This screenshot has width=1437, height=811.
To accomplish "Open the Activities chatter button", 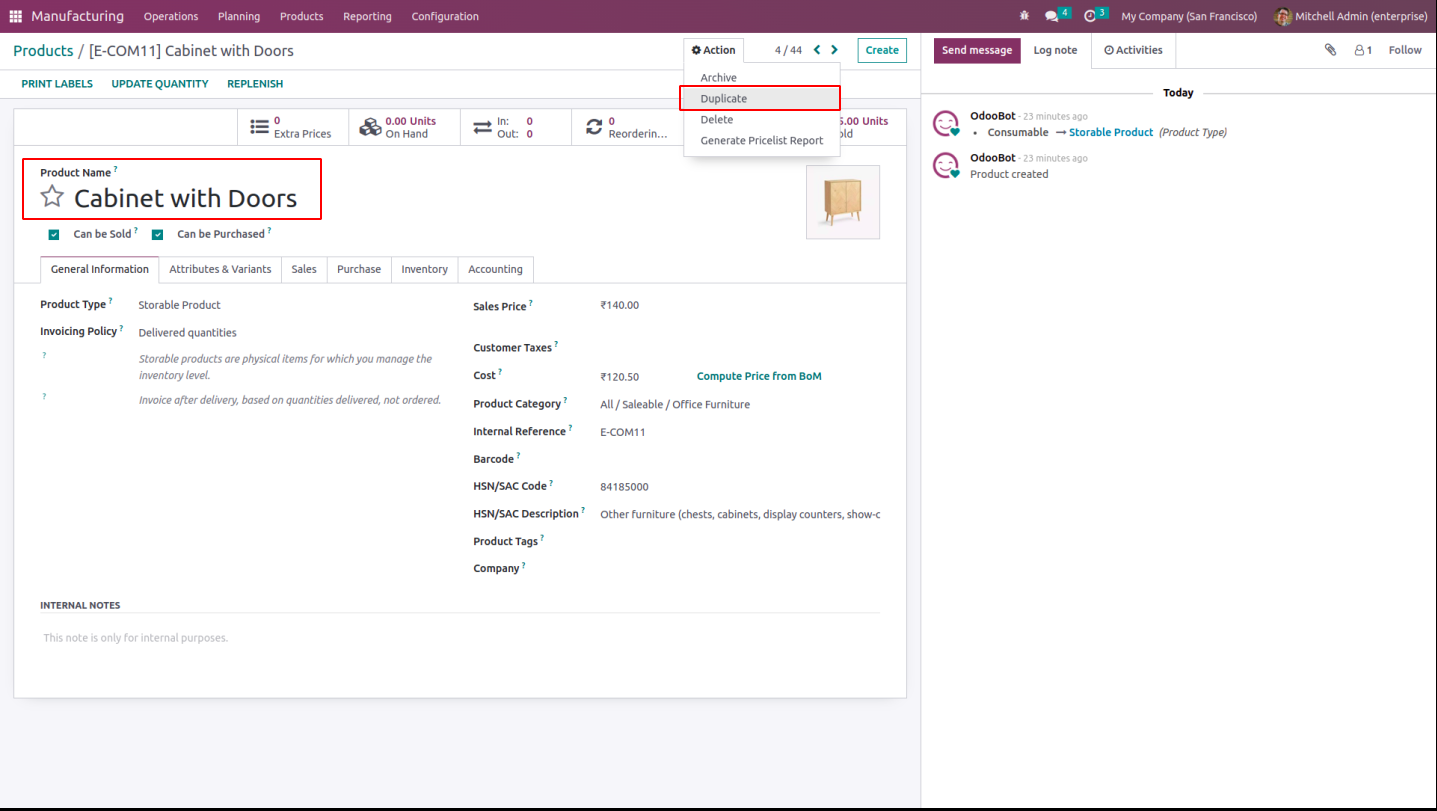I will coord(1134,50).
